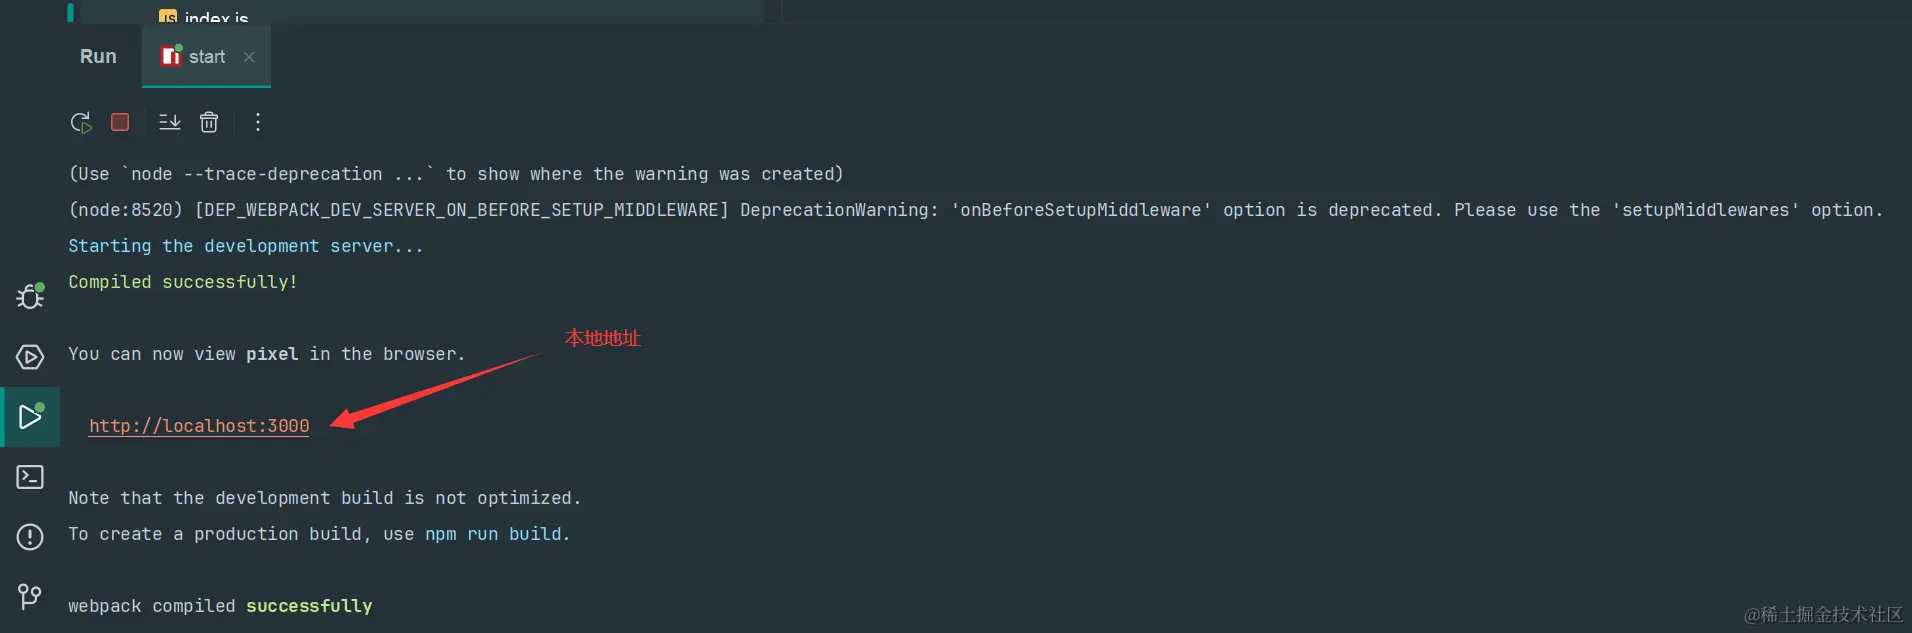Viewport: 1912px width, 633px height.
Task: Click the Run tool window title
Action: 97,56
